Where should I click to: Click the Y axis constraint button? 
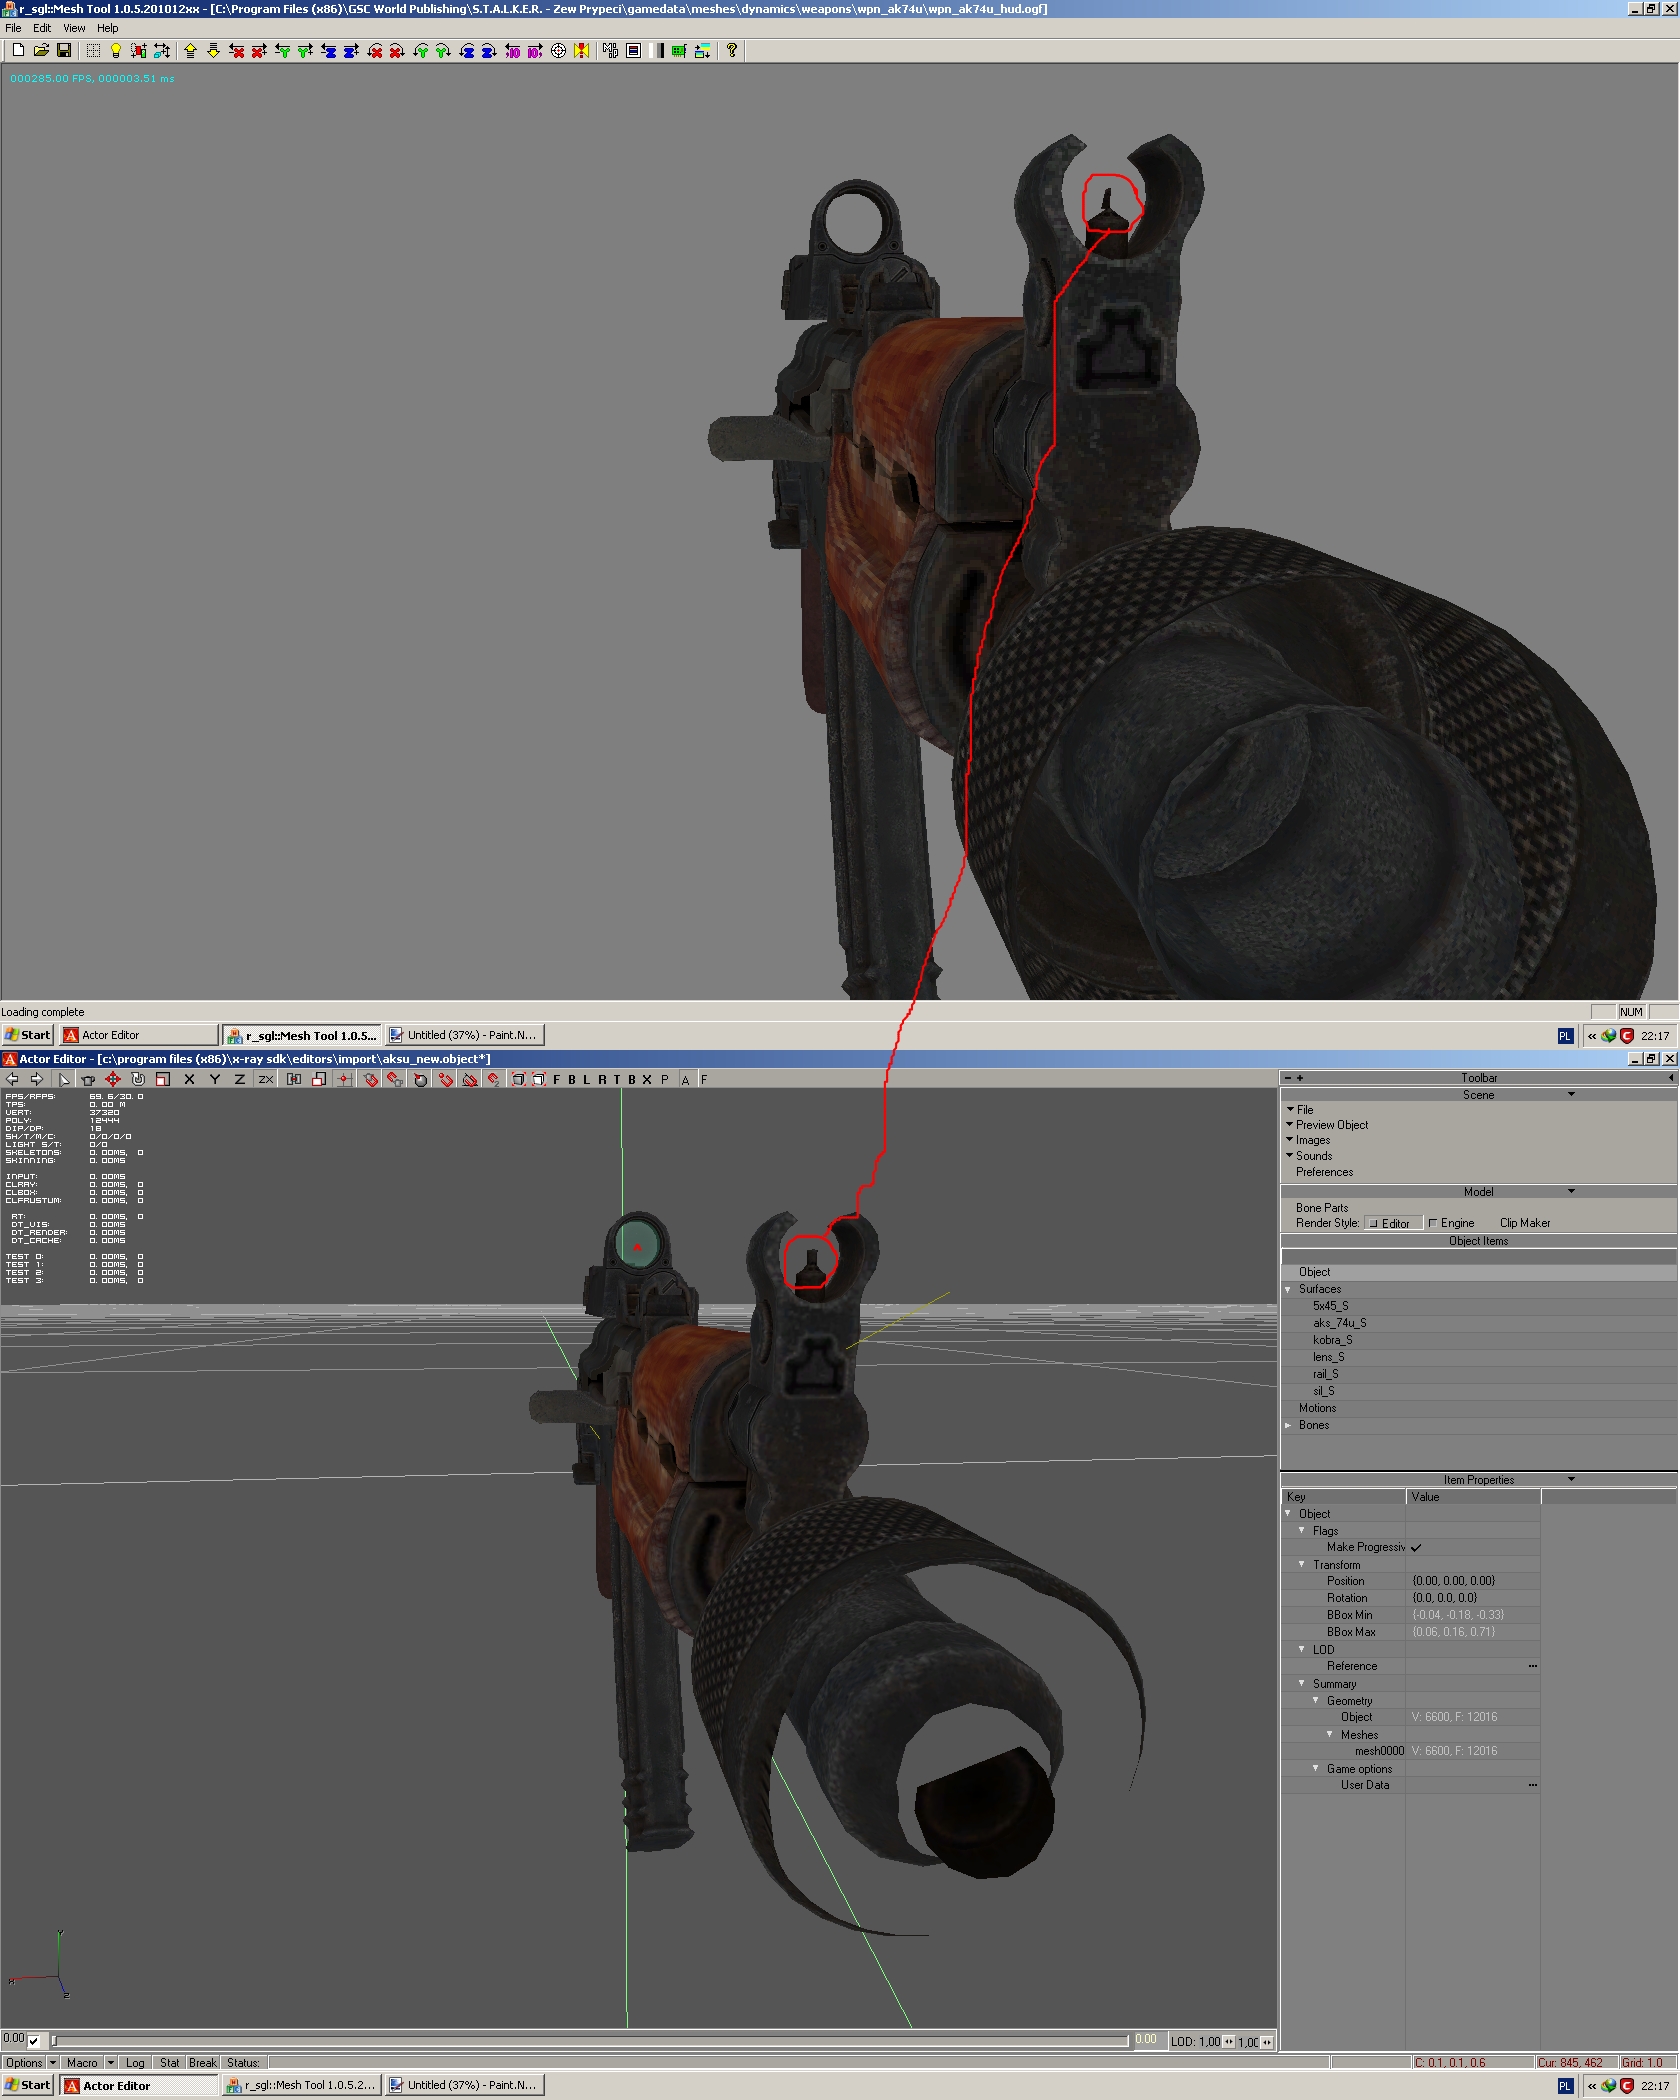214,1079
